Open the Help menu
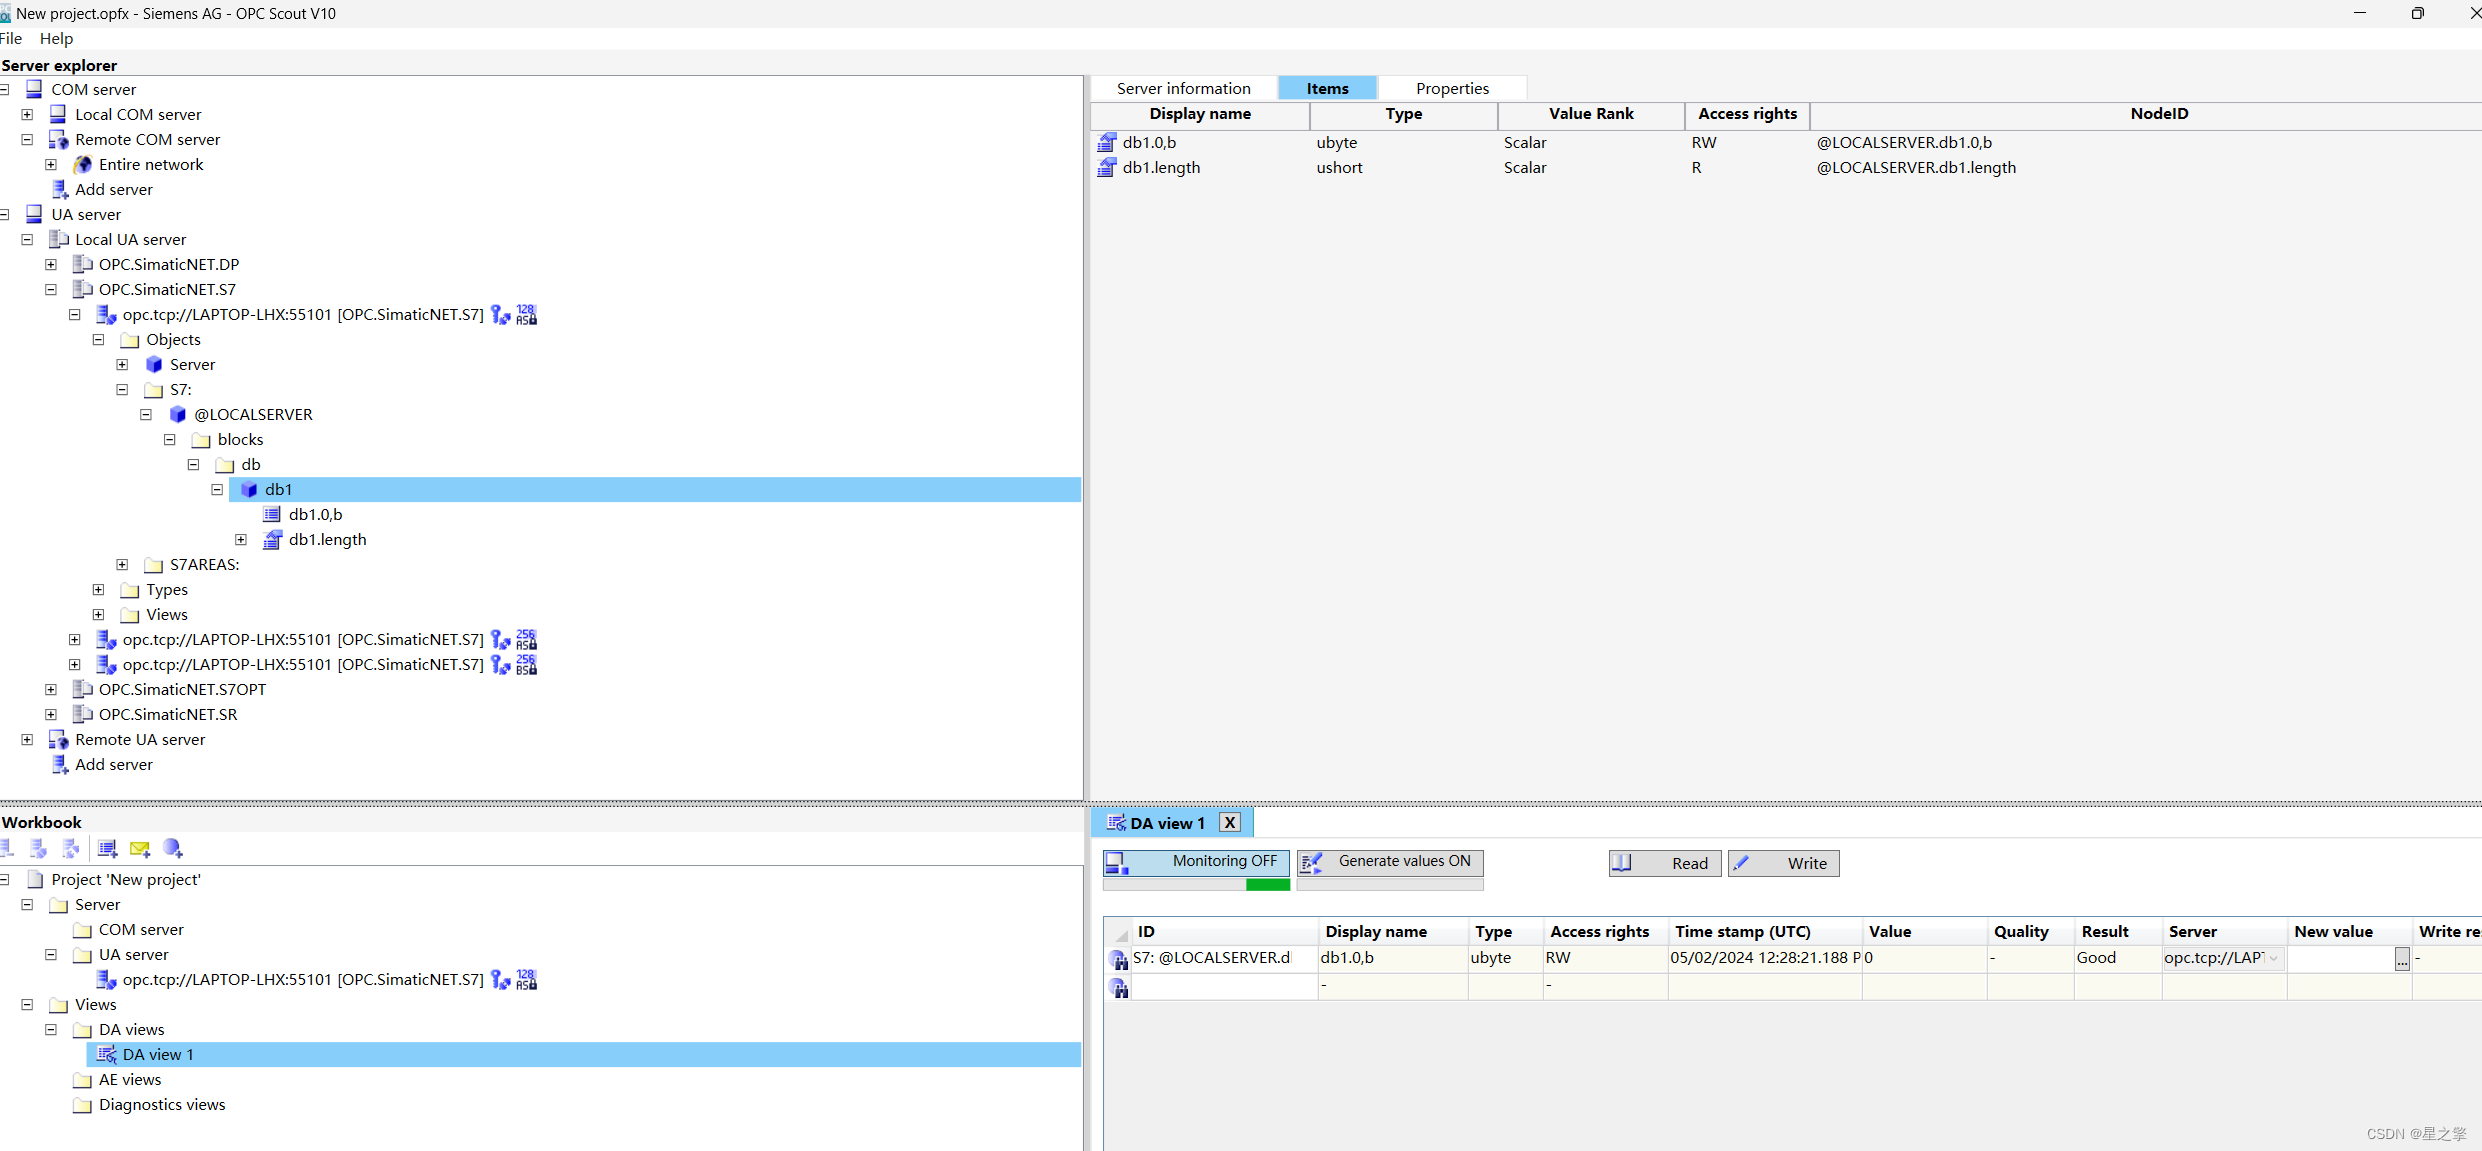This screenshot has width=2482, height=1151. tap(56, 39)
